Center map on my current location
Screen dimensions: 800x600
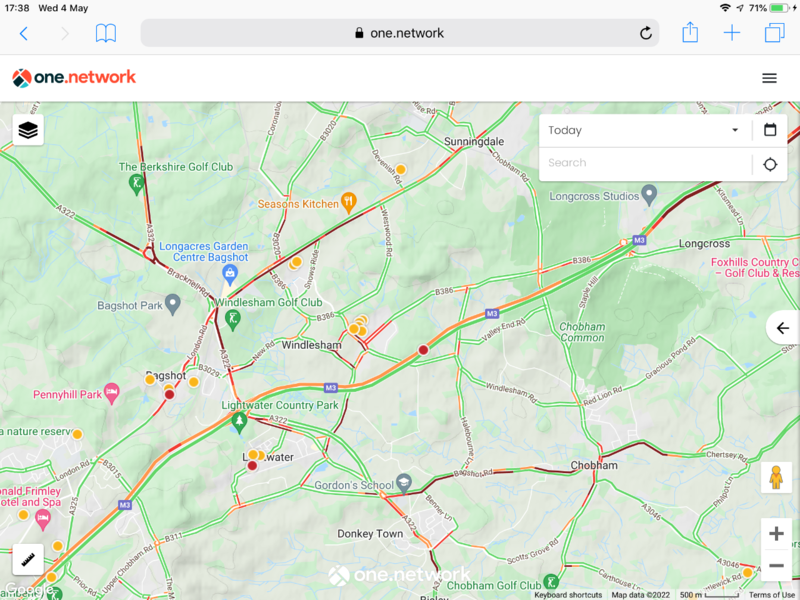pyautogui.click(x=769, y=164)
